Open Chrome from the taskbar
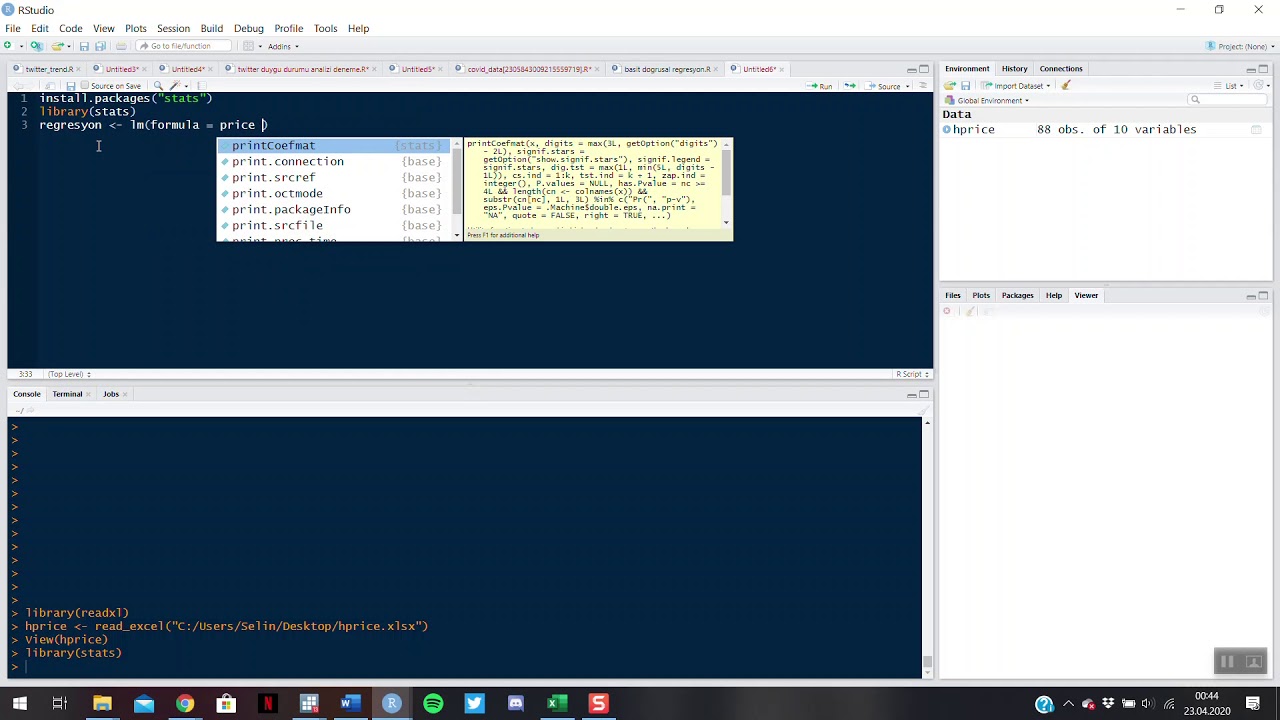Screen dimensions: 1280x720 (185, 704)
